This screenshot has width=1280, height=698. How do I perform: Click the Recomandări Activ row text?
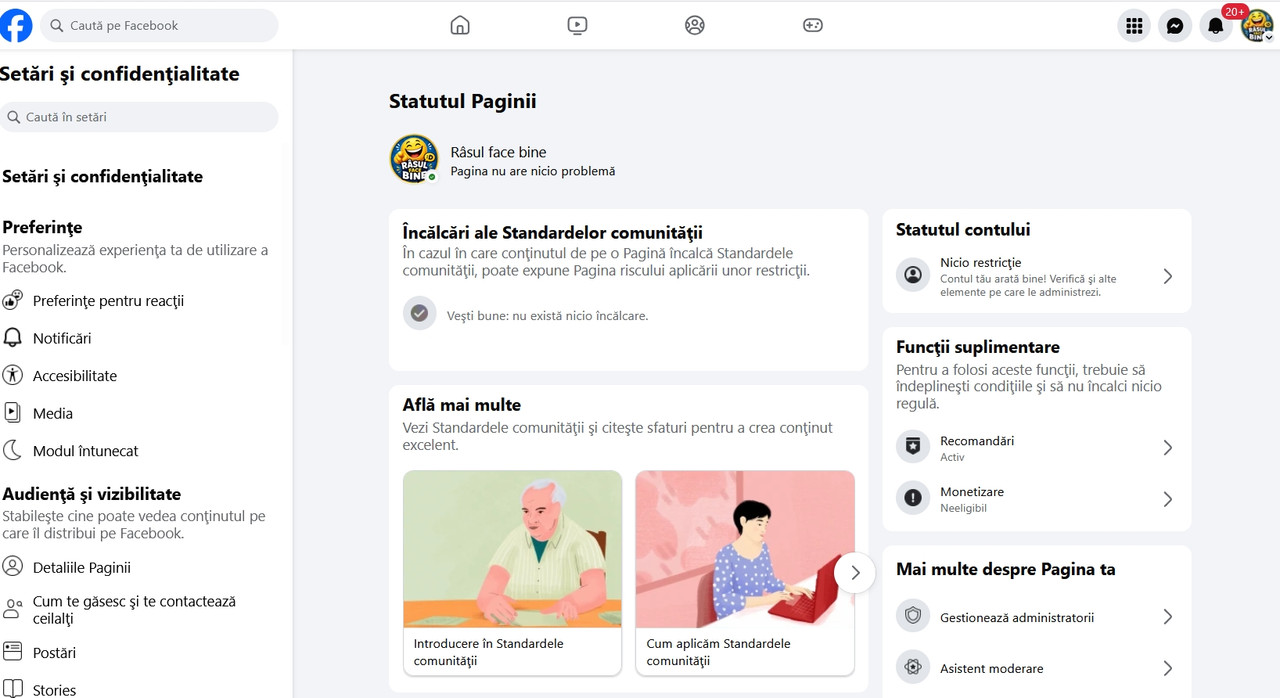coord(977,448)
